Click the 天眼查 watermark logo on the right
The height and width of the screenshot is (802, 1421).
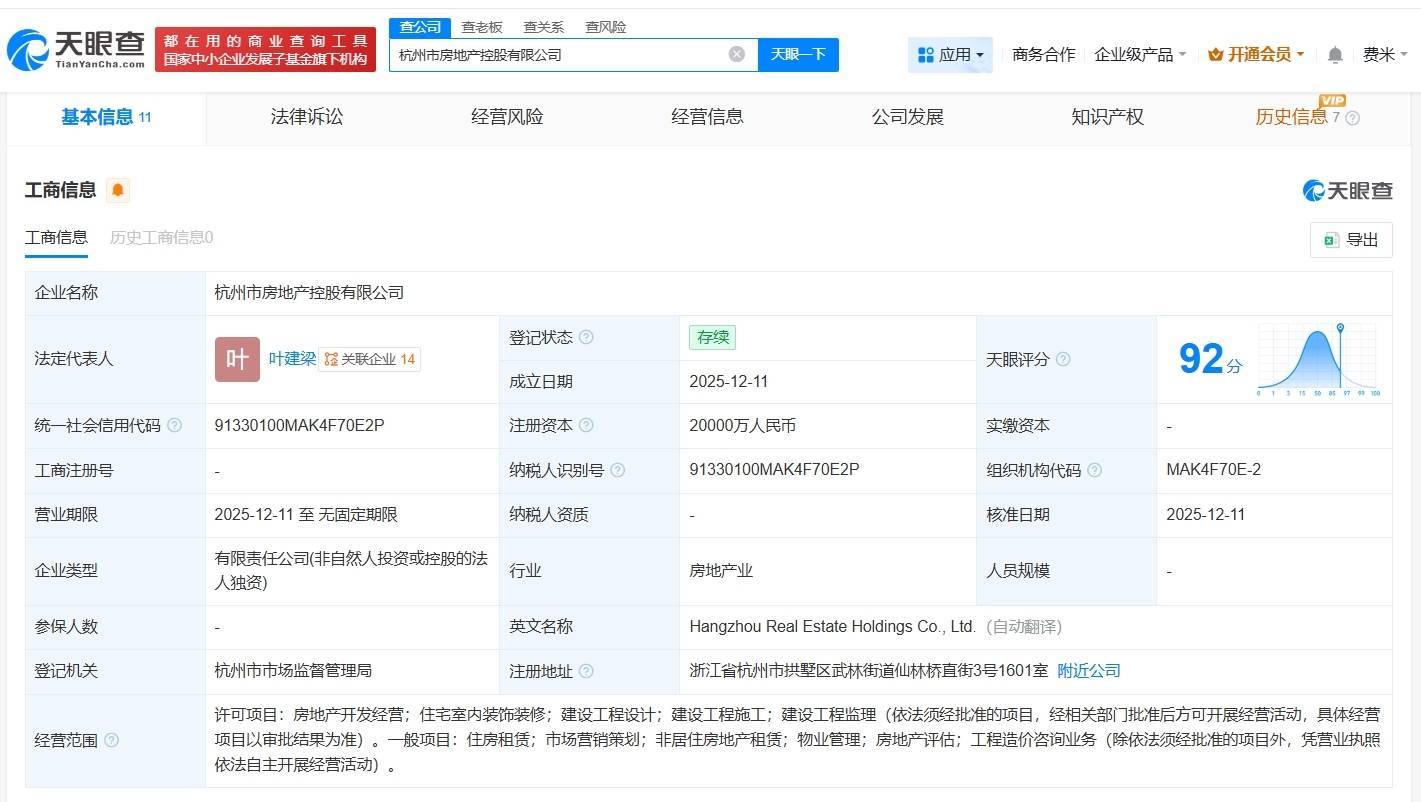click(1347, 190)
